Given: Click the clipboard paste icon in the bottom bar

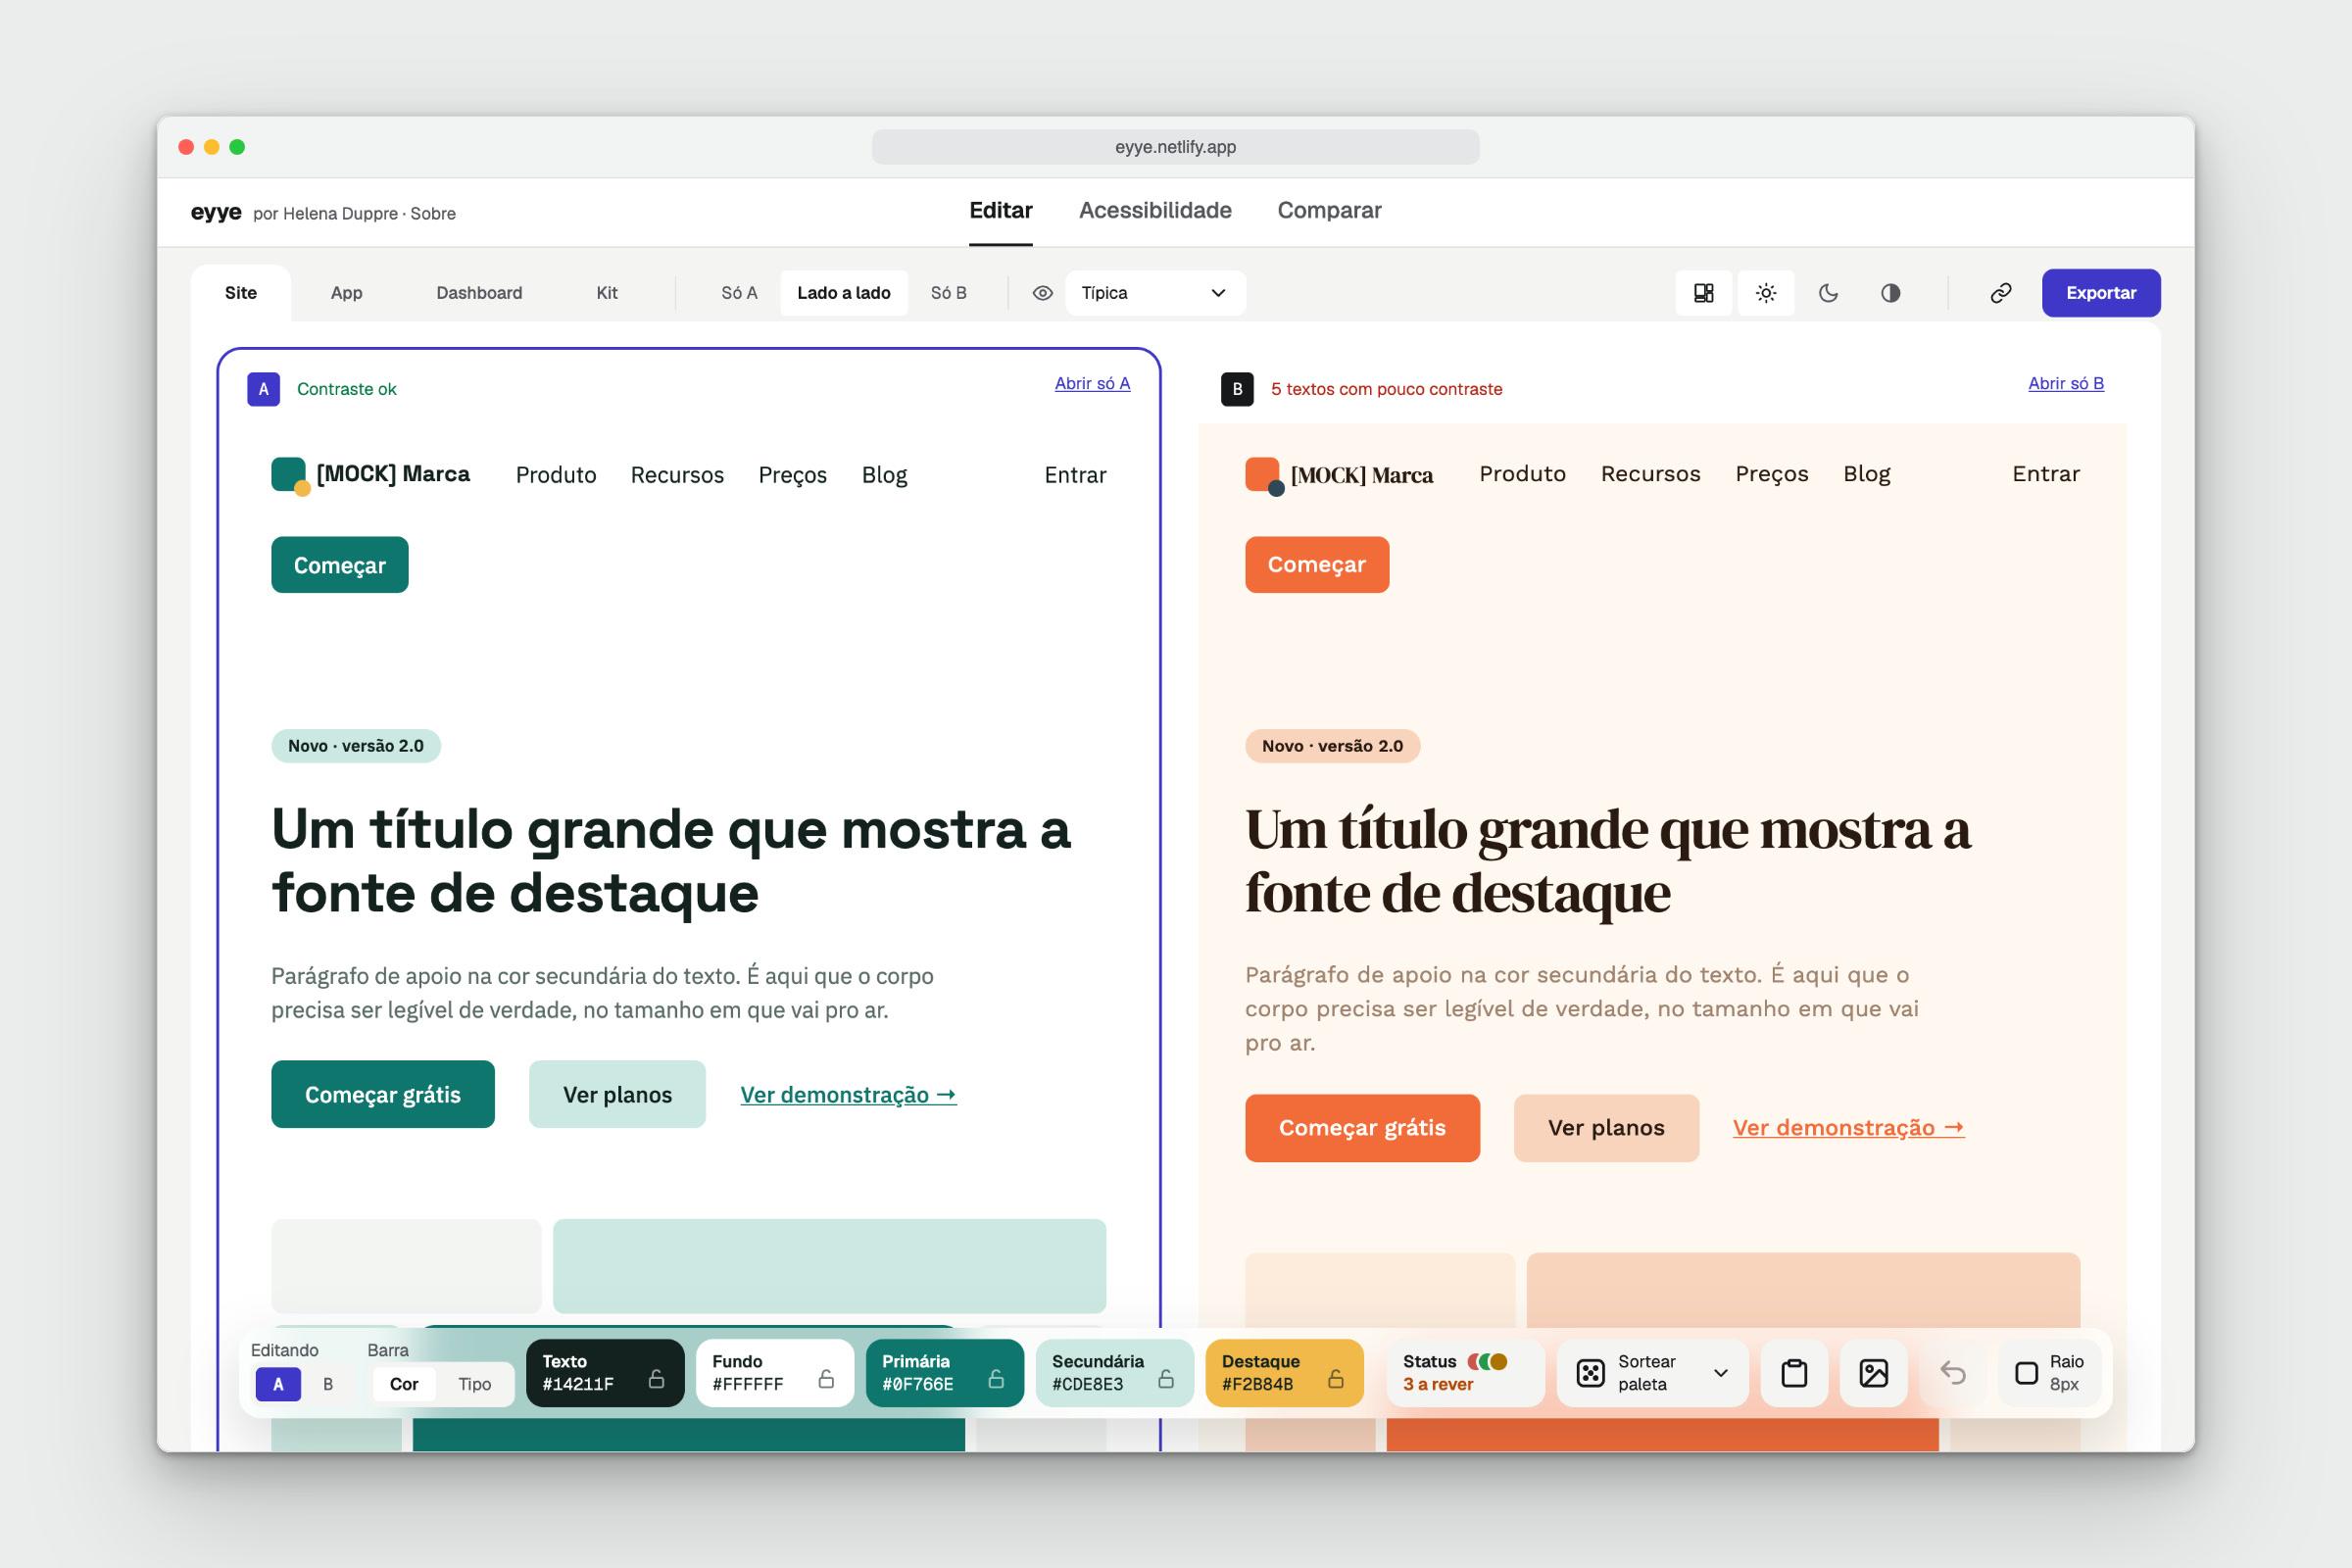Looking at the screenshot, I should click(1795, 1373).
